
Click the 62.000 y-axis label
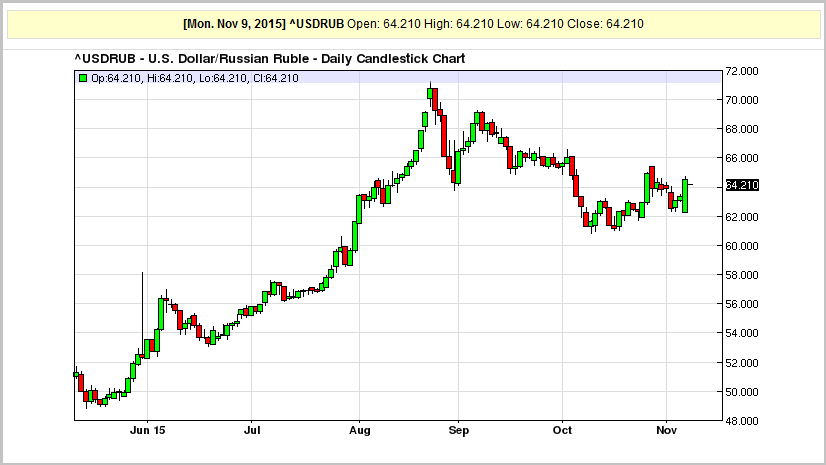click(742, 217)
